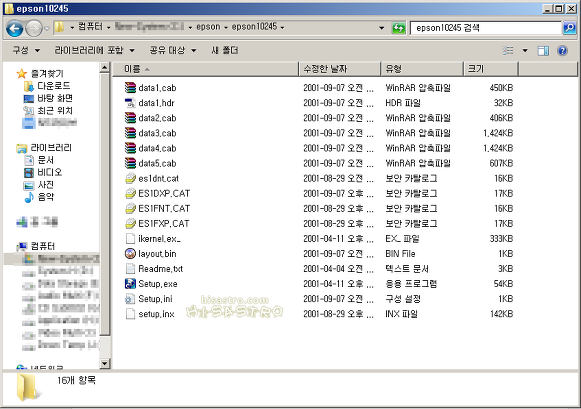581x409 pixels.
Task: Select the data1.cab file icon
Action: pyautogui.click(x=130, y=87)
